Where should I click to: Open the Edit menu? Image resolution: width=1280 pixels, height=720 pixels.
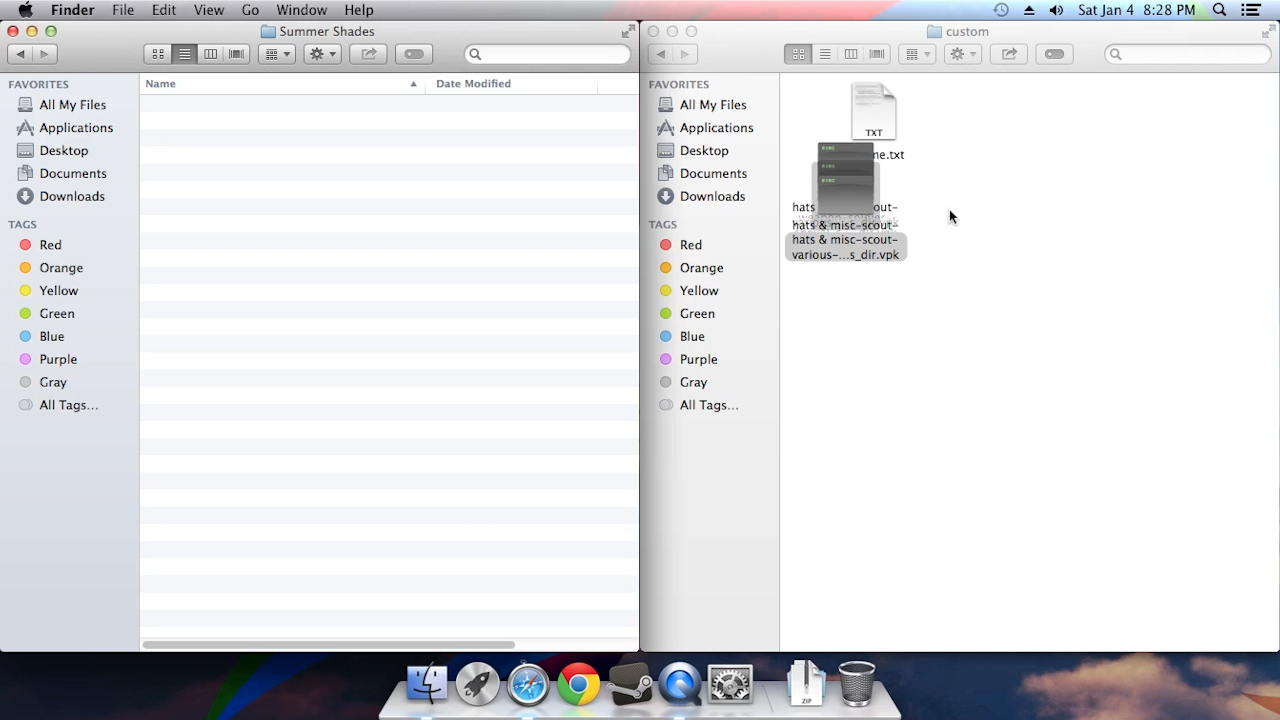pos(164,10)
